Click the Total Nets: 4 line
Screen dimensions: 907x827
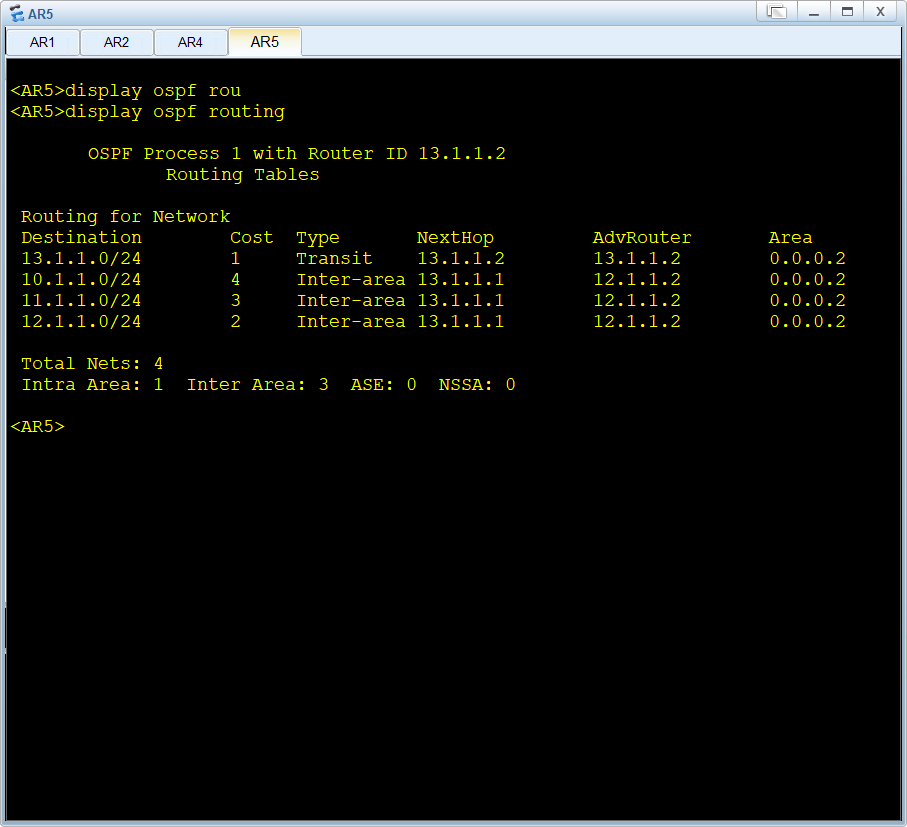coord(93,364)
